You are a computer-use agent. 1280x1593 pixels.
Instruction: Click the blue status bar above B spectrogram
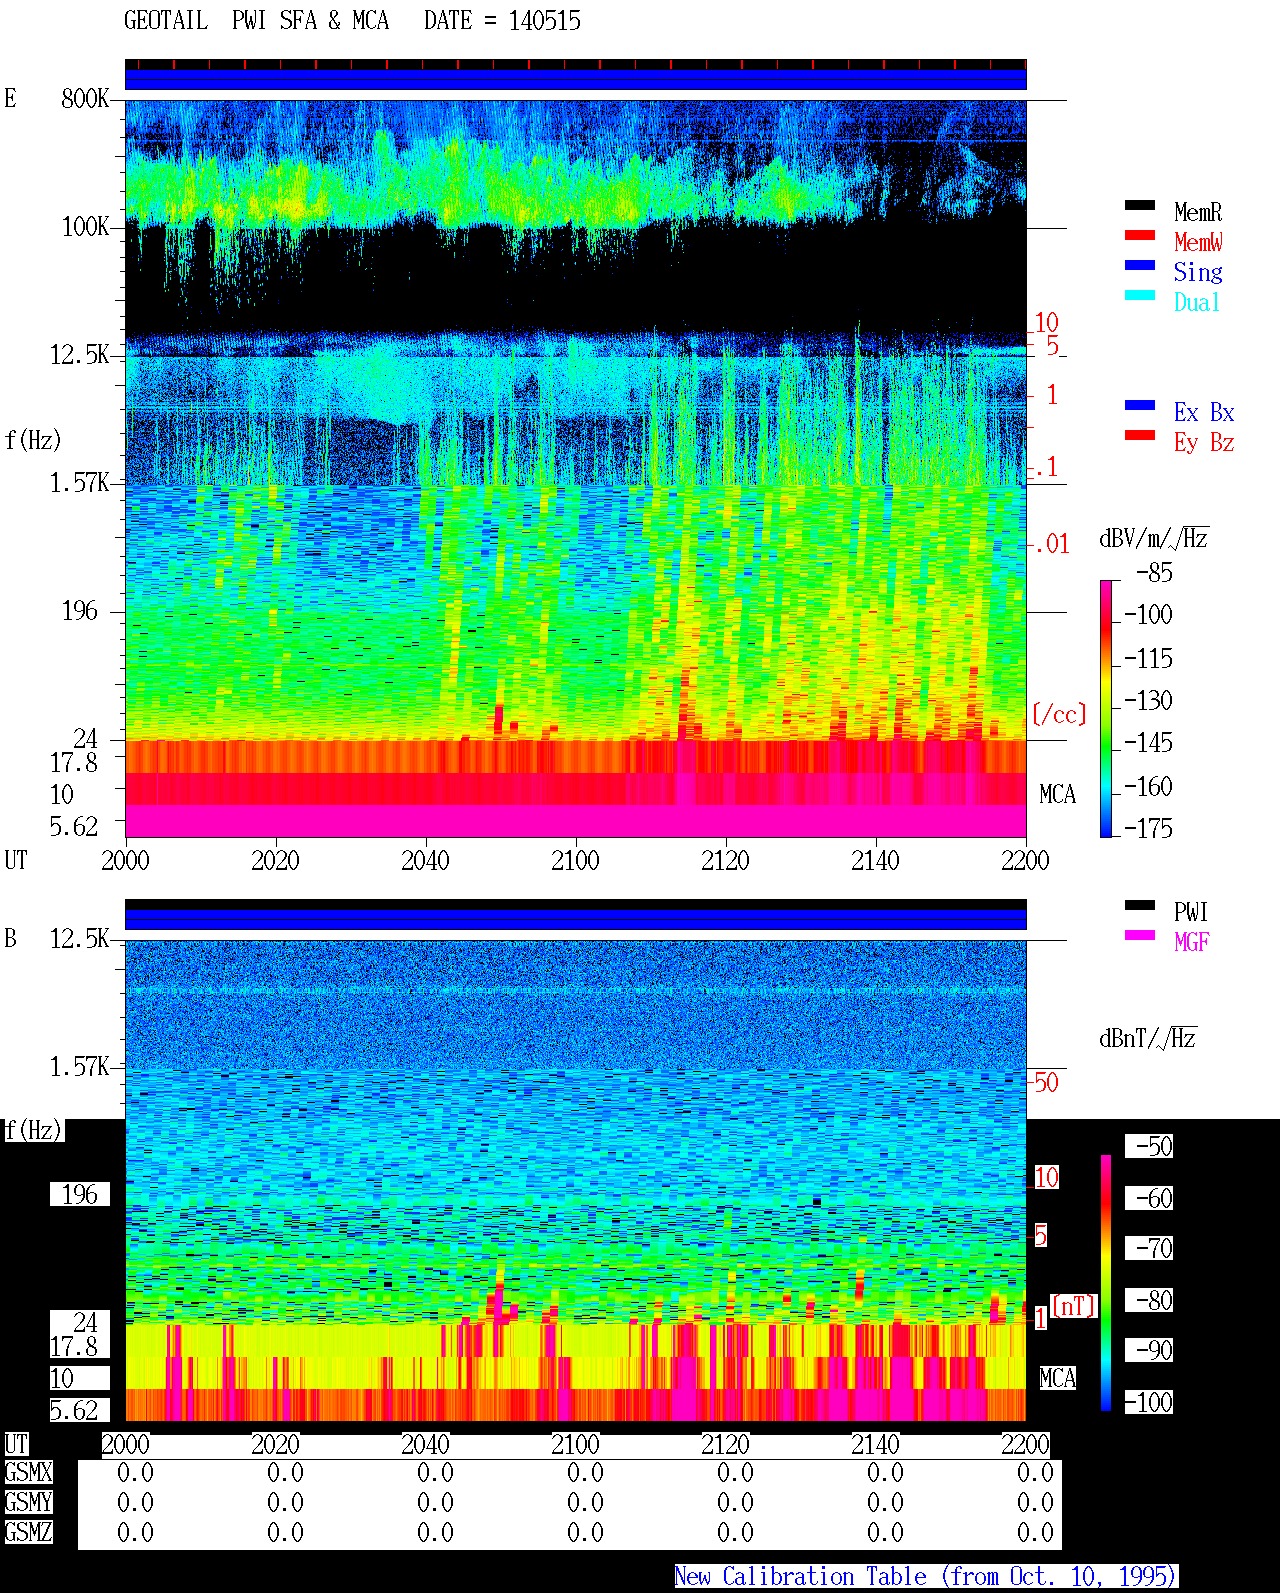(x=575, y=918)
